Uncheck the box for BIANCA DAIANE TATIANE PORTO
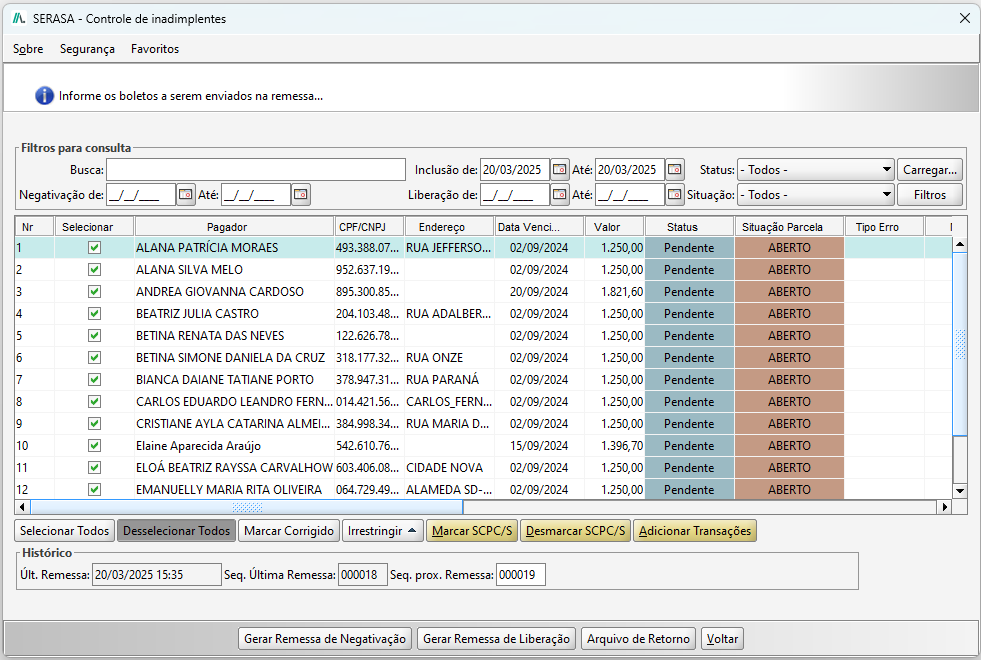981x660 pixels. [94, 380]
